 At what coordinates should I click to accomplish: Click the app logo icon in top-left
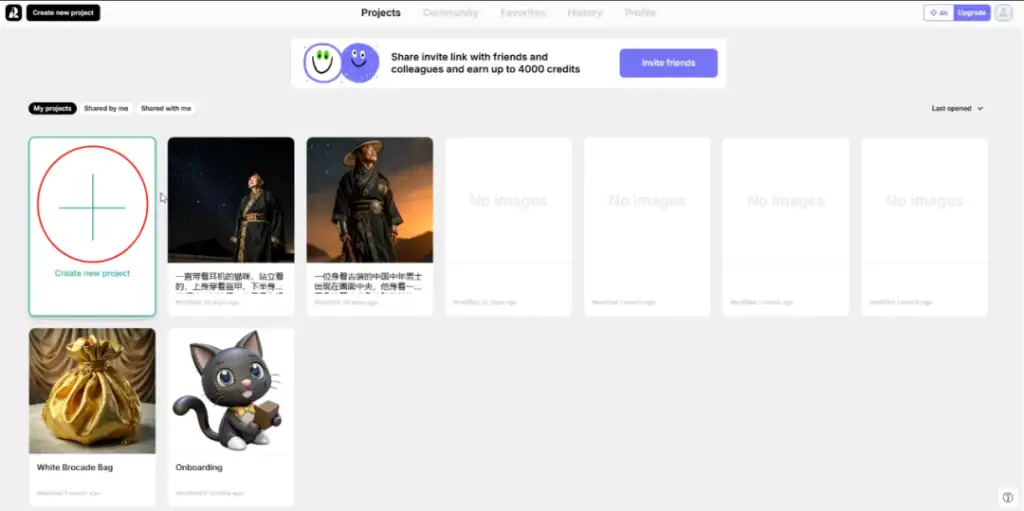[x=14, y=13]
